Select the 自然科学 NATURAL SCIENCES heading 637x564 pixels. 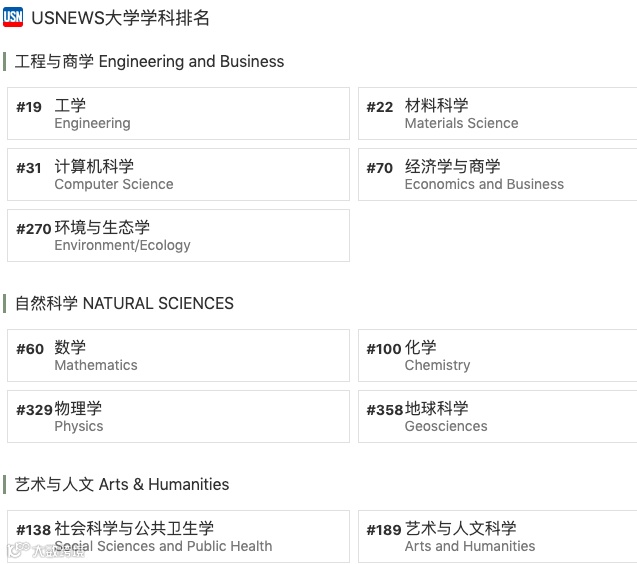[124, 304]
